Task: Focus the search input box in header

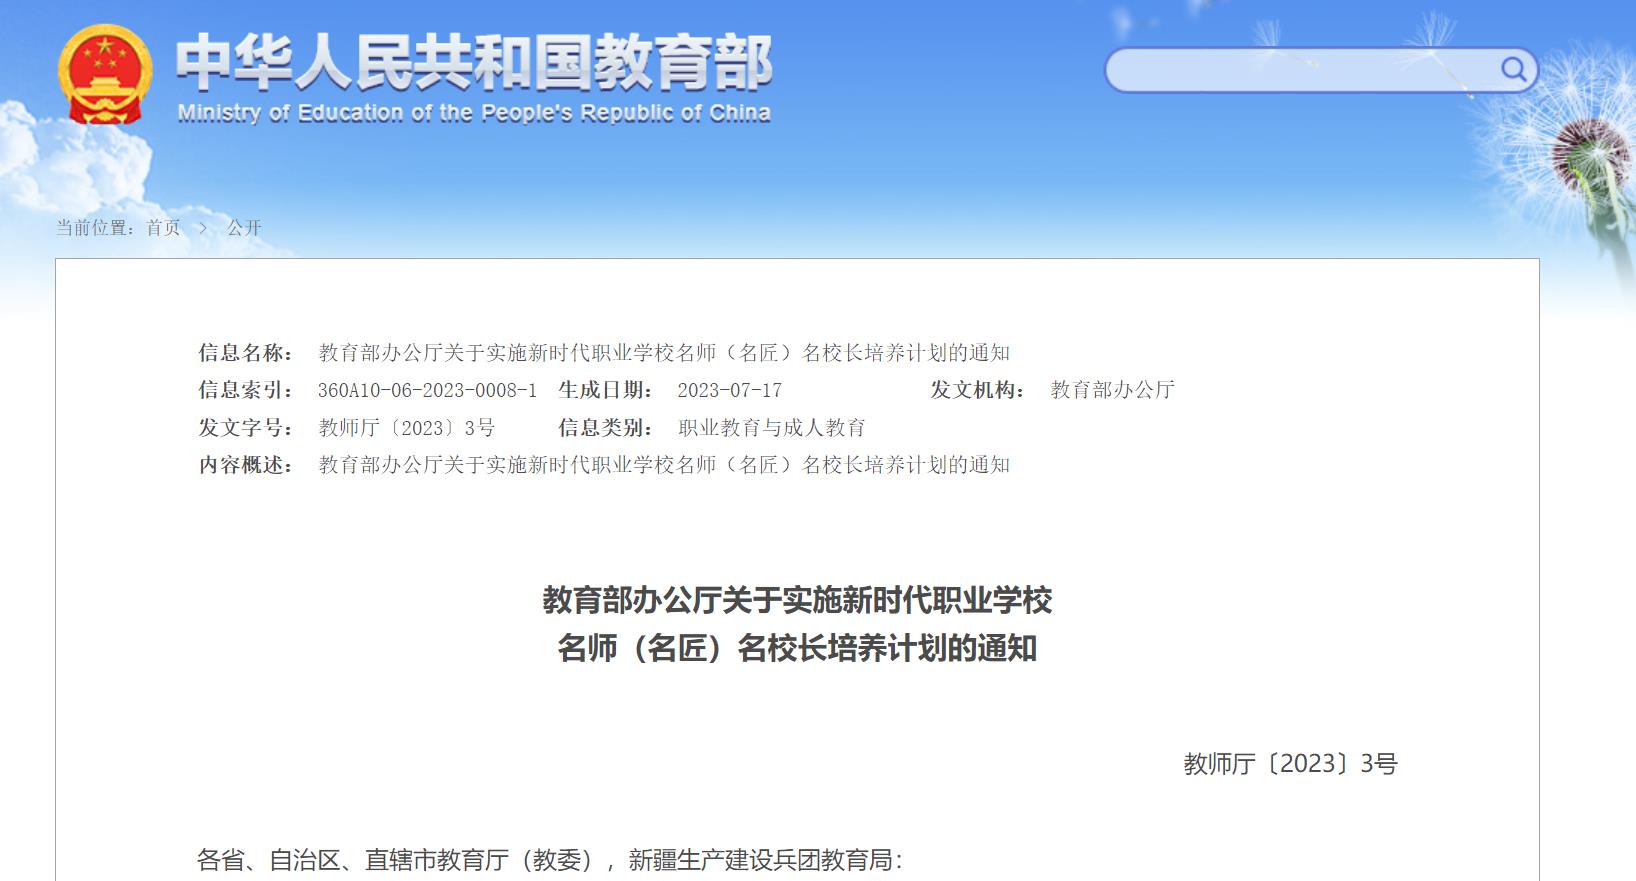Action: pos(1300,70)
